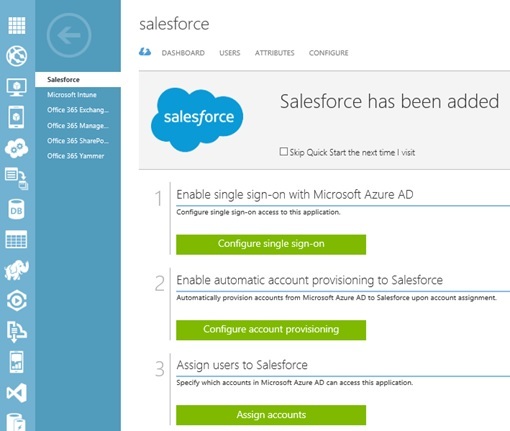Open the Configure tab
This screenshot has width=510, height=431.
(329, 53)
